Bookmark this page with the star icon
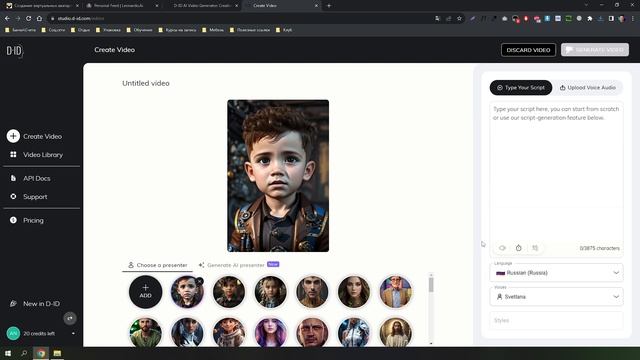640x360 pixels. pyautogui.click(x=459, y=18)
